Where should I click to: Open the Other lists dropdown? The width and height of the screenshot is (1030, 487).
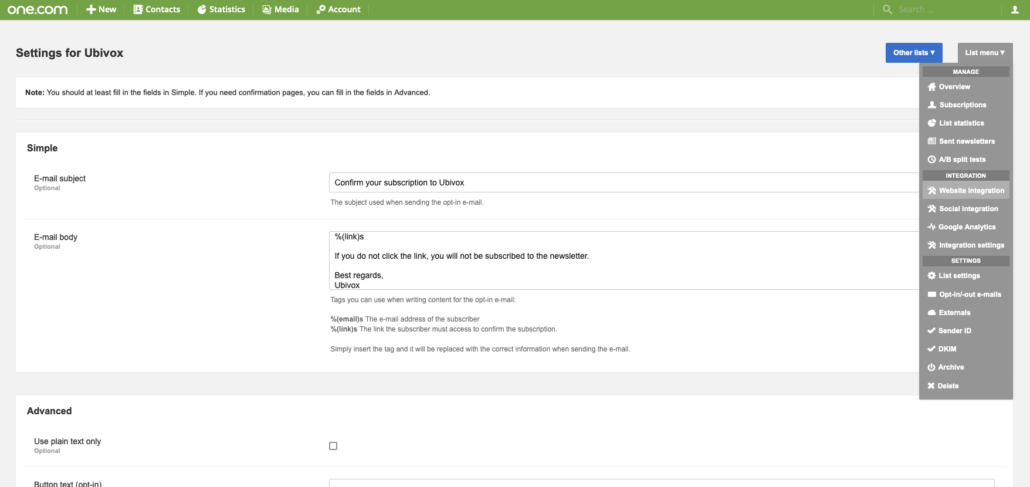pos(914,53)
